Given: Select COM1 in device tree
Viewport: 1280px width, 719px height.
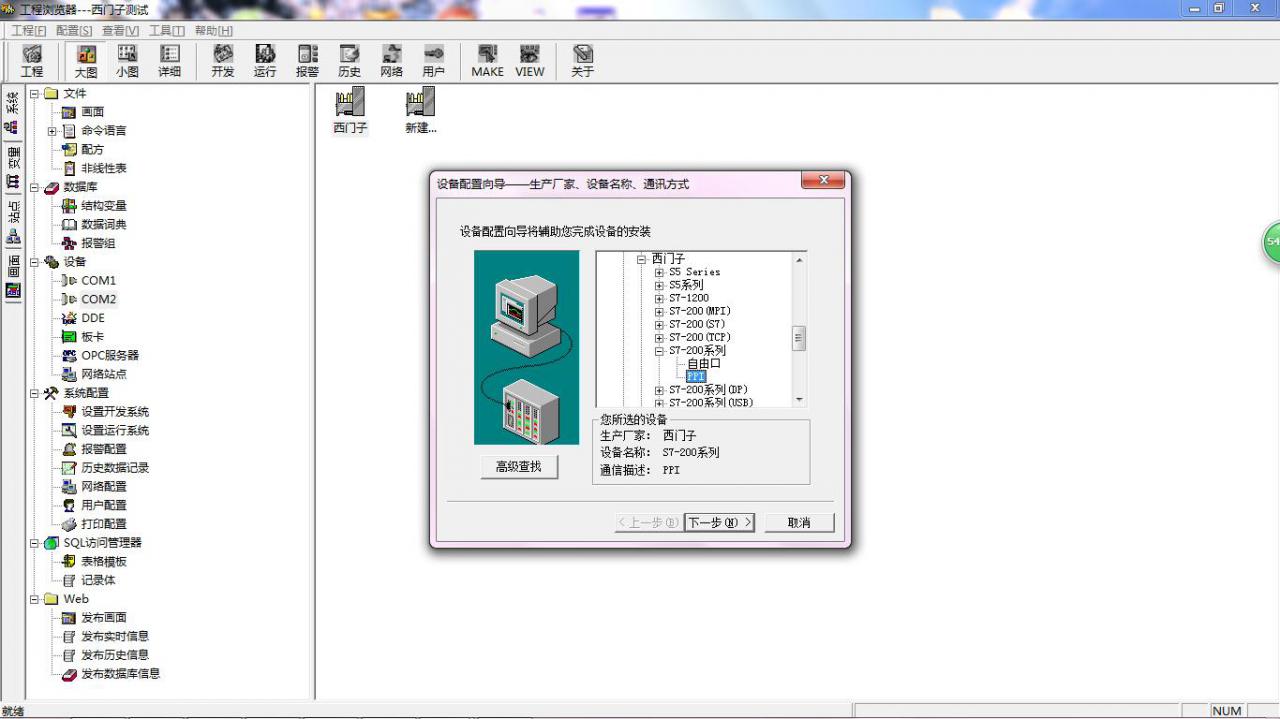Looking at the screenshot, I should click(98, 281).
